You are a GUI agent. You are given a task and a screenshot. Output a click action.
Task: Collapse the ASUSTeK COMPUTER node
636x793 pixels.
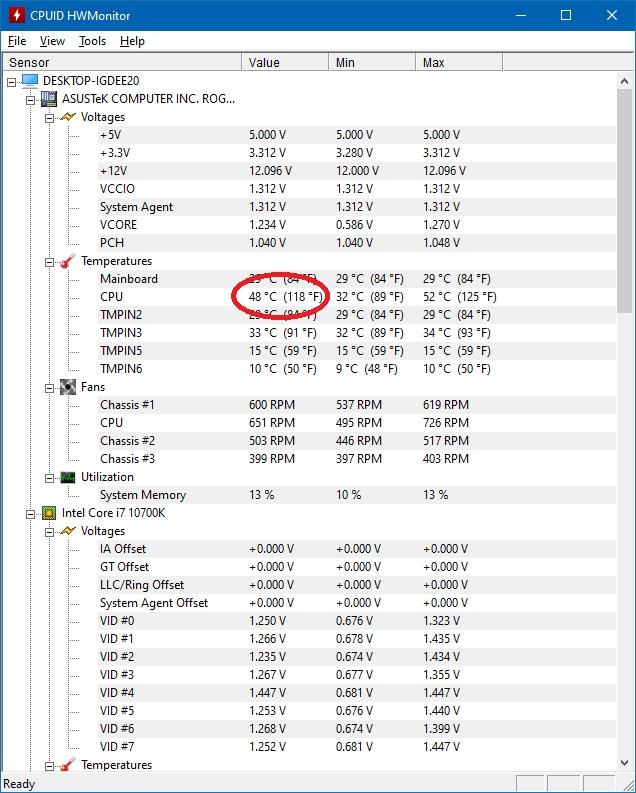30,100
